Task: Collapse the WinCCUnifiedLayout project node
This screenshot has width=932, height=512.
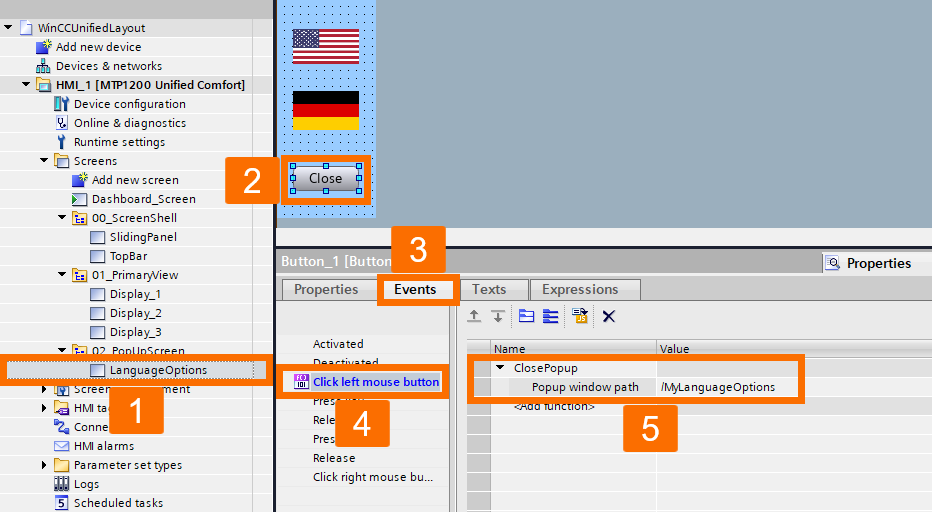Action: [x=8, y=27]
